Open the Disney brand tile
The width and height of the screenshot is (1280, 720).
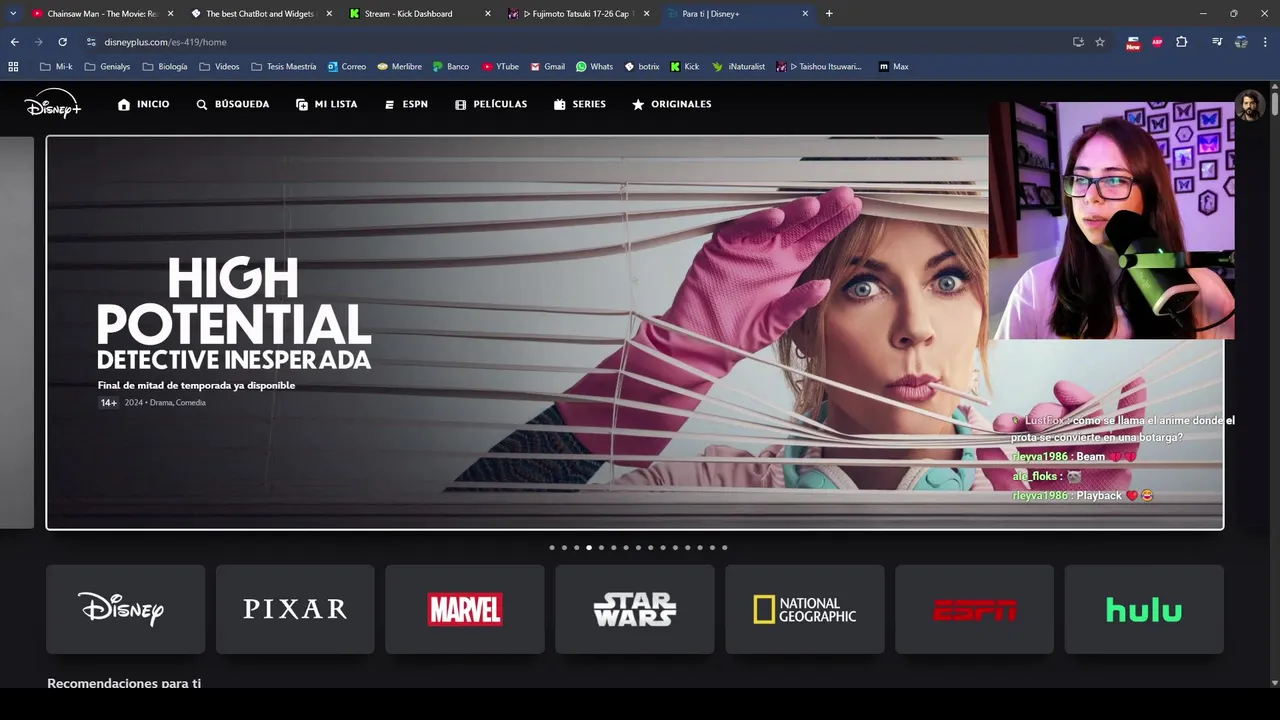click(x=125, y=609)
